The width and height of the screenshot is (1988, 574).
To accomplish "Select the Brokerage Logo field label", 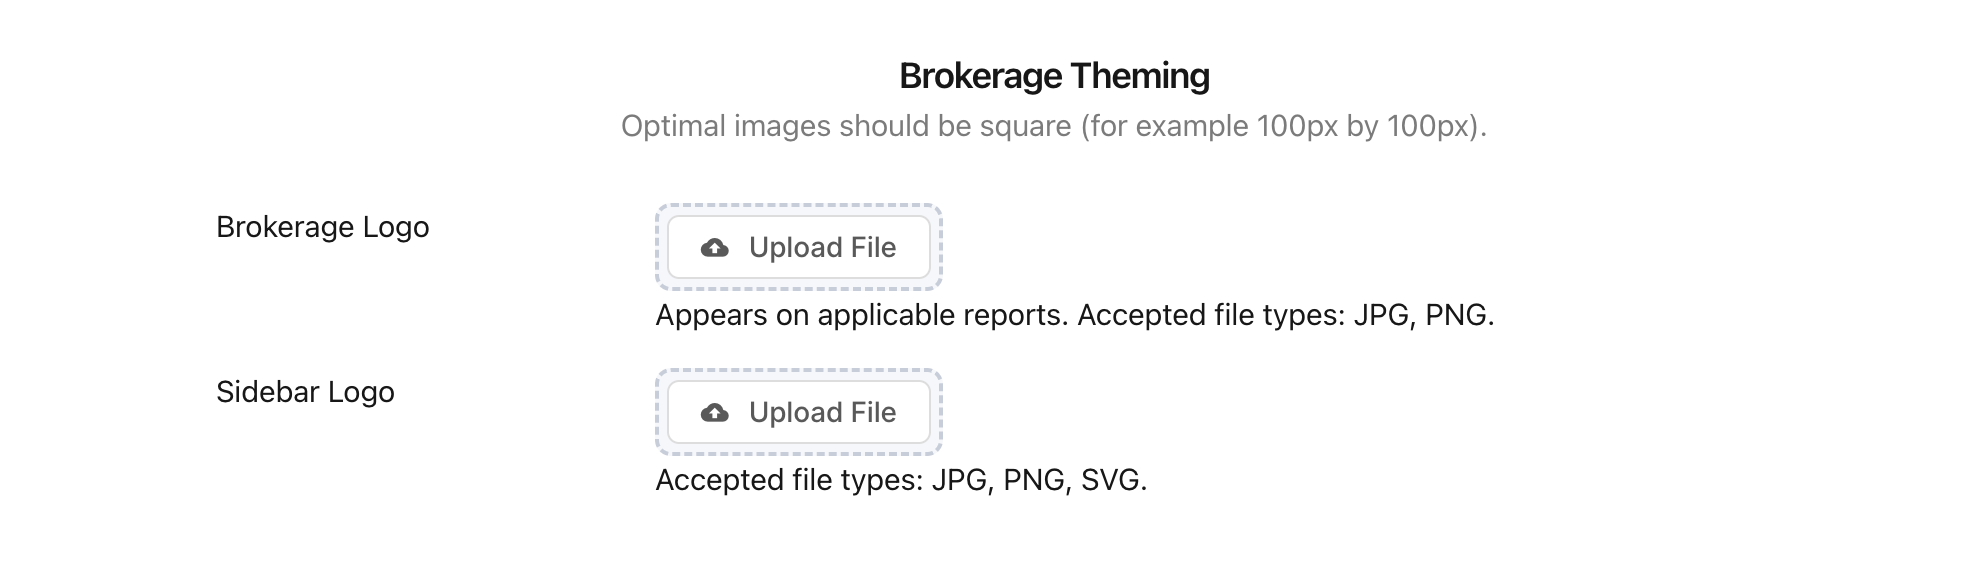I will click(322, 227).
